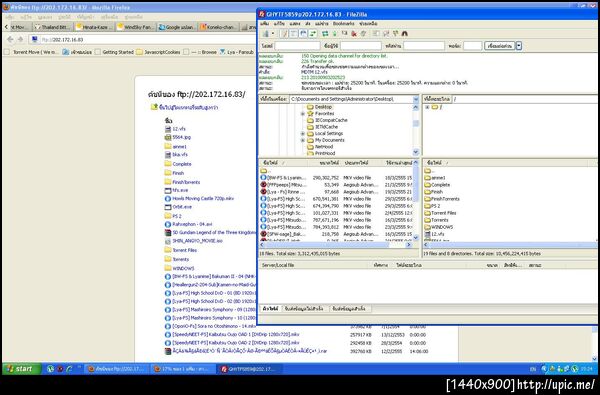Click the Port quickconnect input field
This screenshot has width=600, height=395.
pyautogui.click(x=473, y=46)
